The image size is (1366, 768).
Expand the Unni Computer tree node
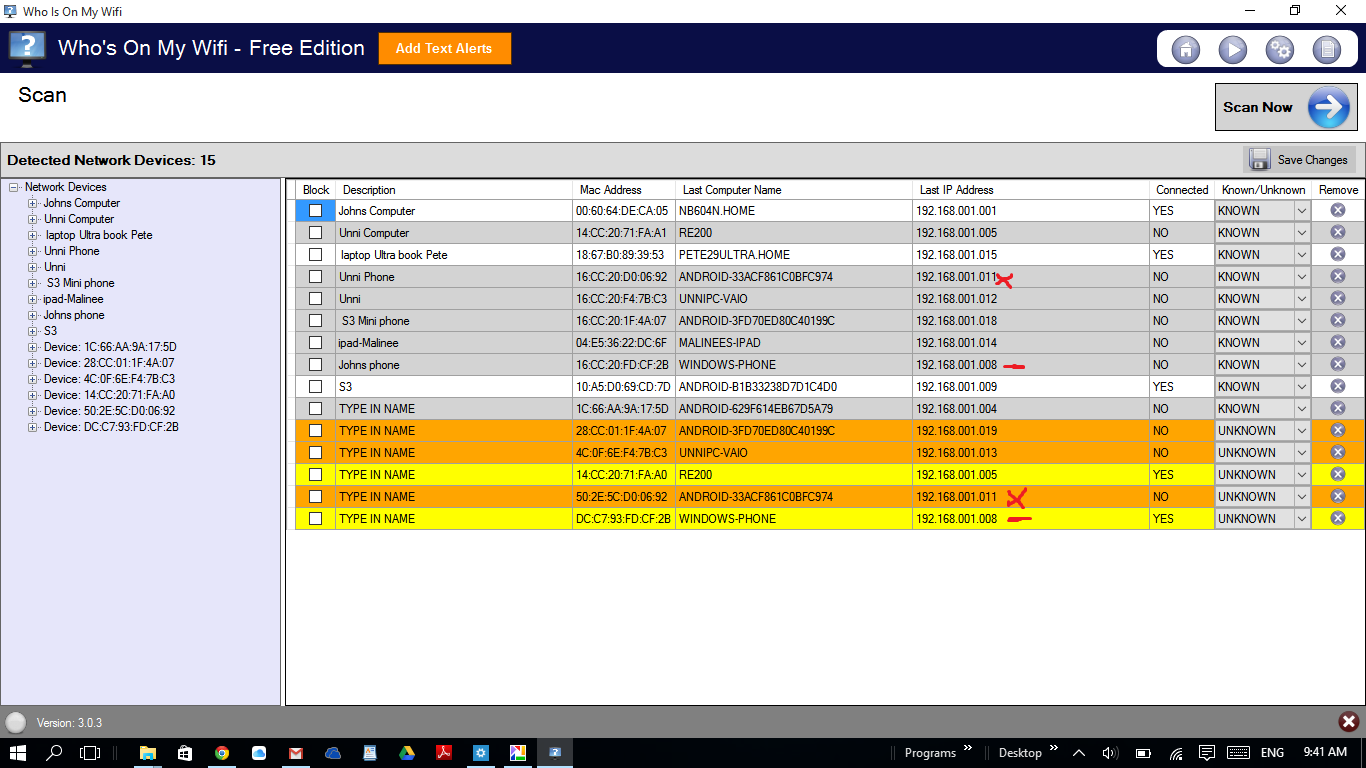pyautogui.click(x=34, y=219)
